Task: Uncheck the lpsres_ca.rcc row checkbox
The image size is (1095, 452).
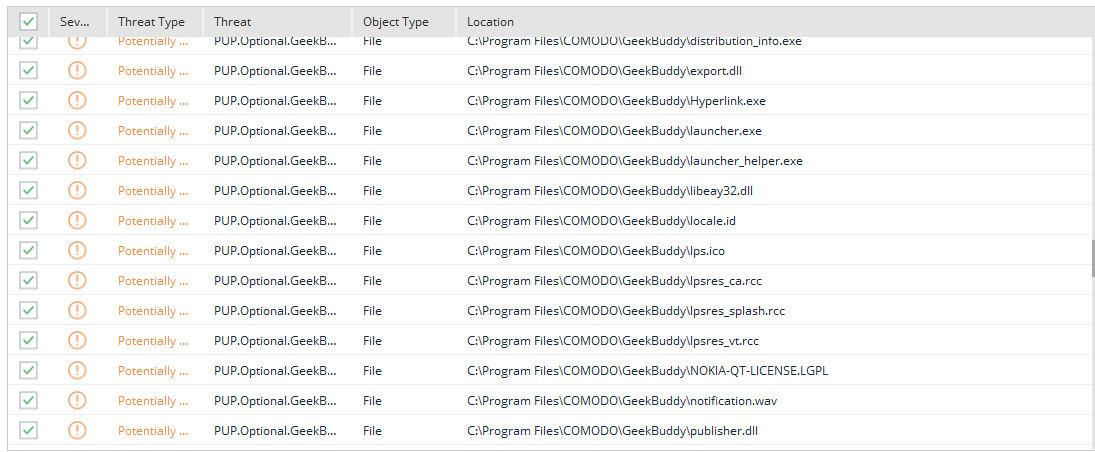Action: tap(29, 281)
